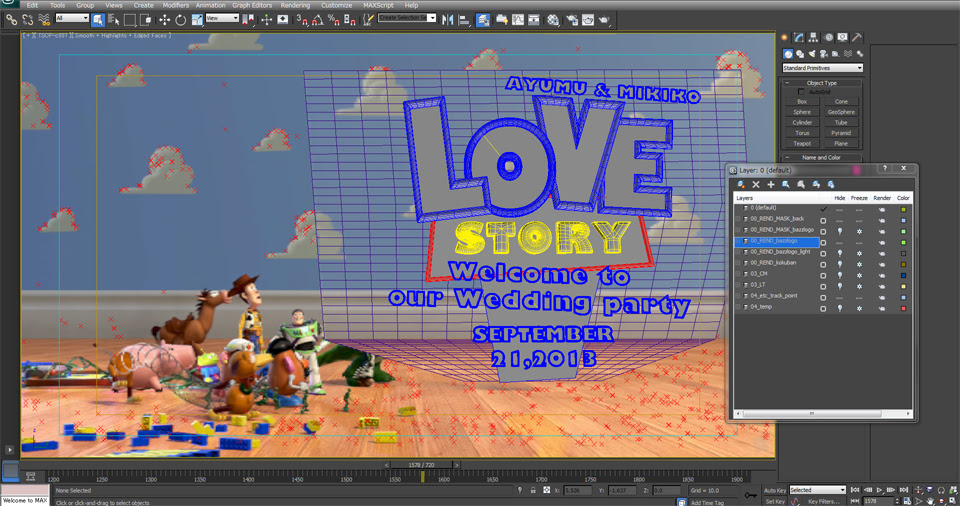The height and width of the screenshot is (506, 960).
Task: Open the Rendering menu
Action: [x=295, y=5]
